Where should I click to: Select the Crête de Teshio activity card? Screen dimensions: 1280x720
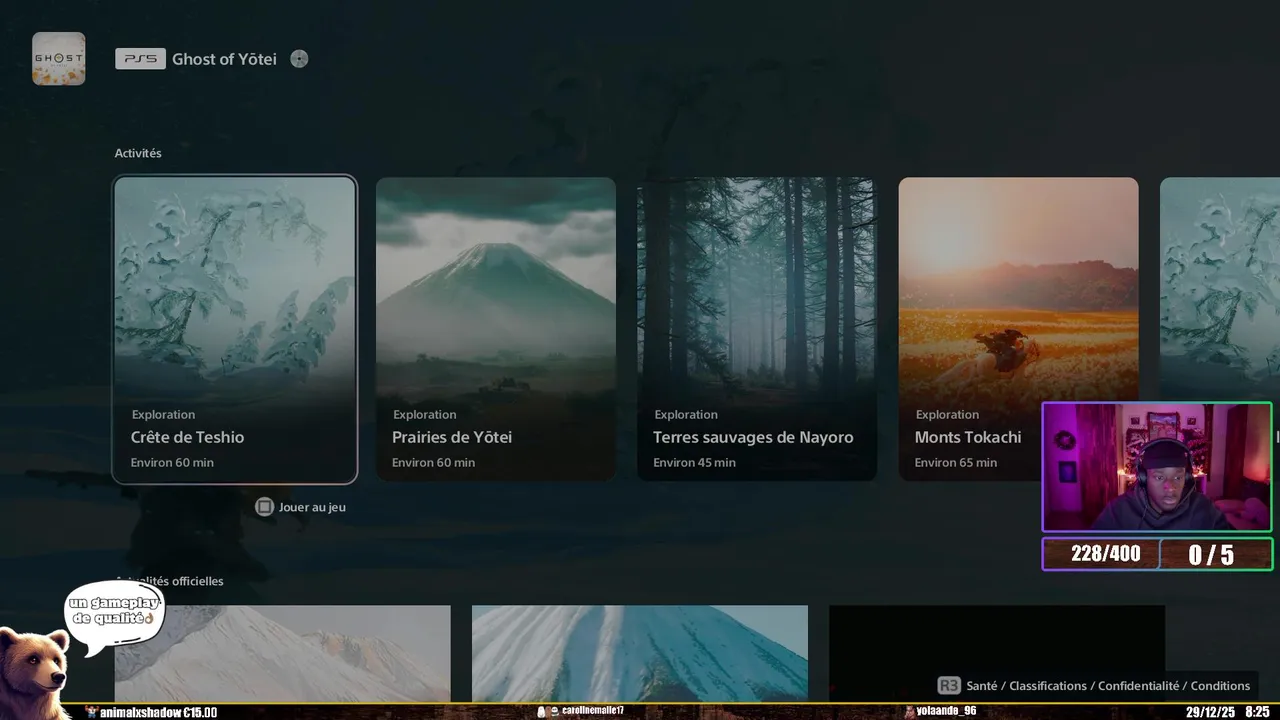[x=235, y=330]
